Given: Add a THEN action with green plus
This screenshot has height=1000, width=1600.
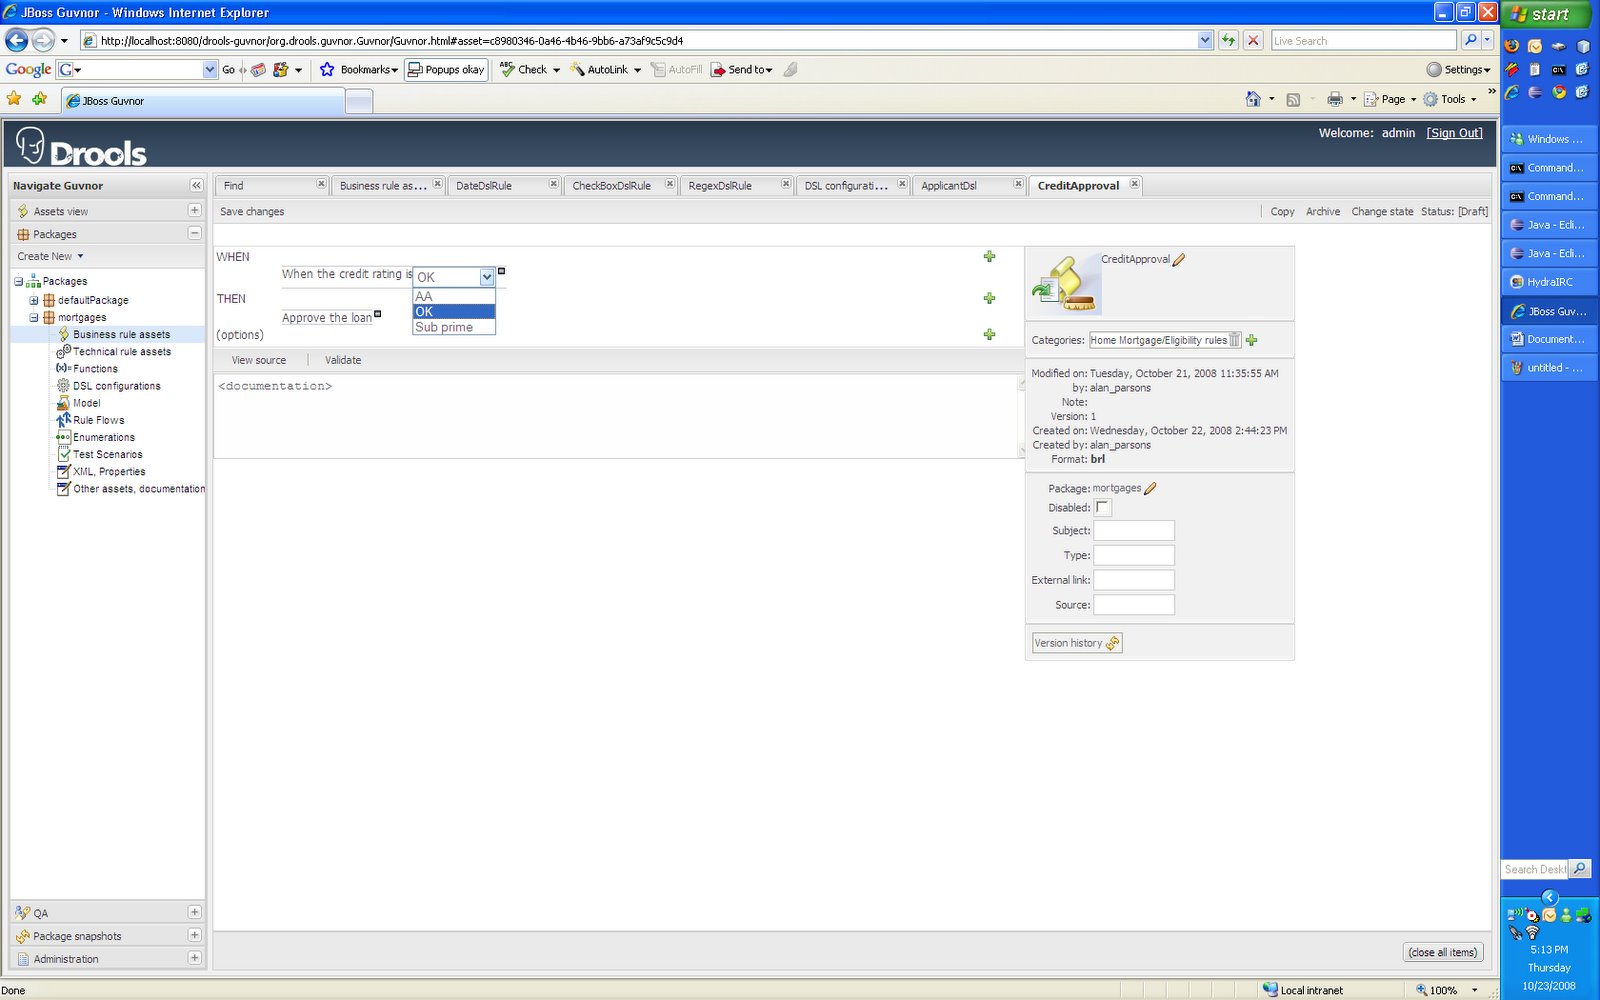Looking at the screenshot, I should pos(989,298).
